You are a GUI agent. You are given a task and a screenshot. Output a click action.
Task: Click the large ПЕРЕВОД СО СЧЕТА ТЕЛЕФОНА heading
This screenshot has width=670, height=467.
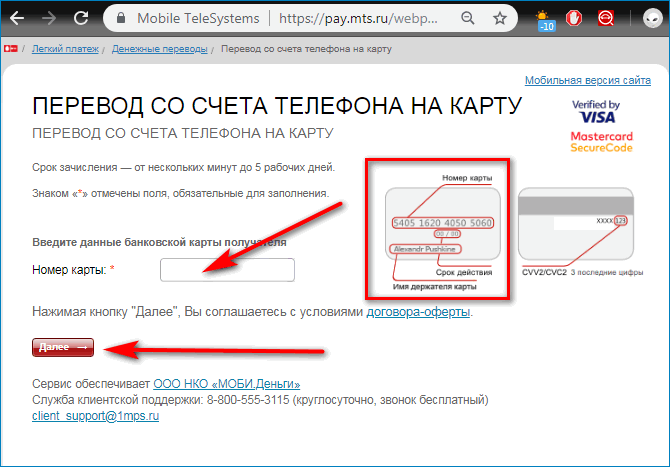click(277, 106)
